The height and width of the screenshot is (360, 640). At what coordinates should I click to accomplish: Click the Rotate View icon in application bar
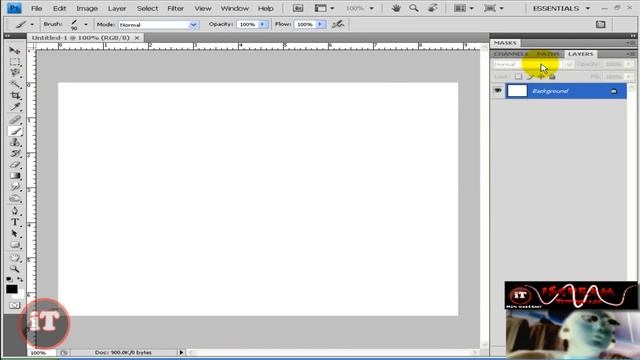[432, 8]
